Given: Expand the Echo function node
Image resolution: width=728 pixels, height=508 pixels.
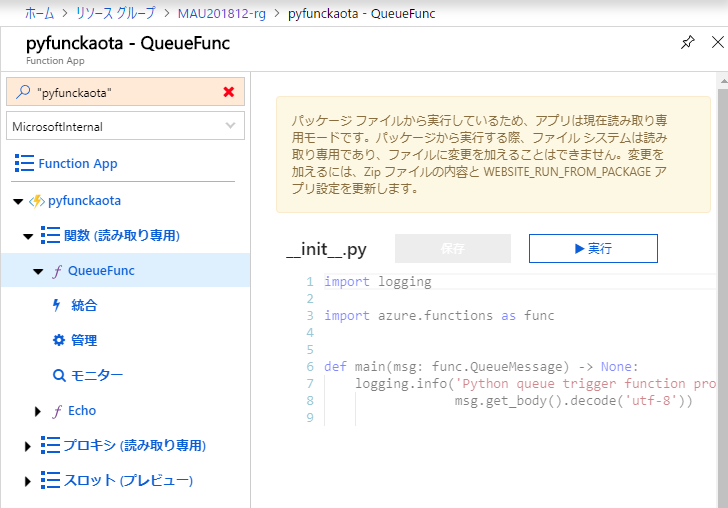Looking at the screenshot, I should (x=38, y=411).
